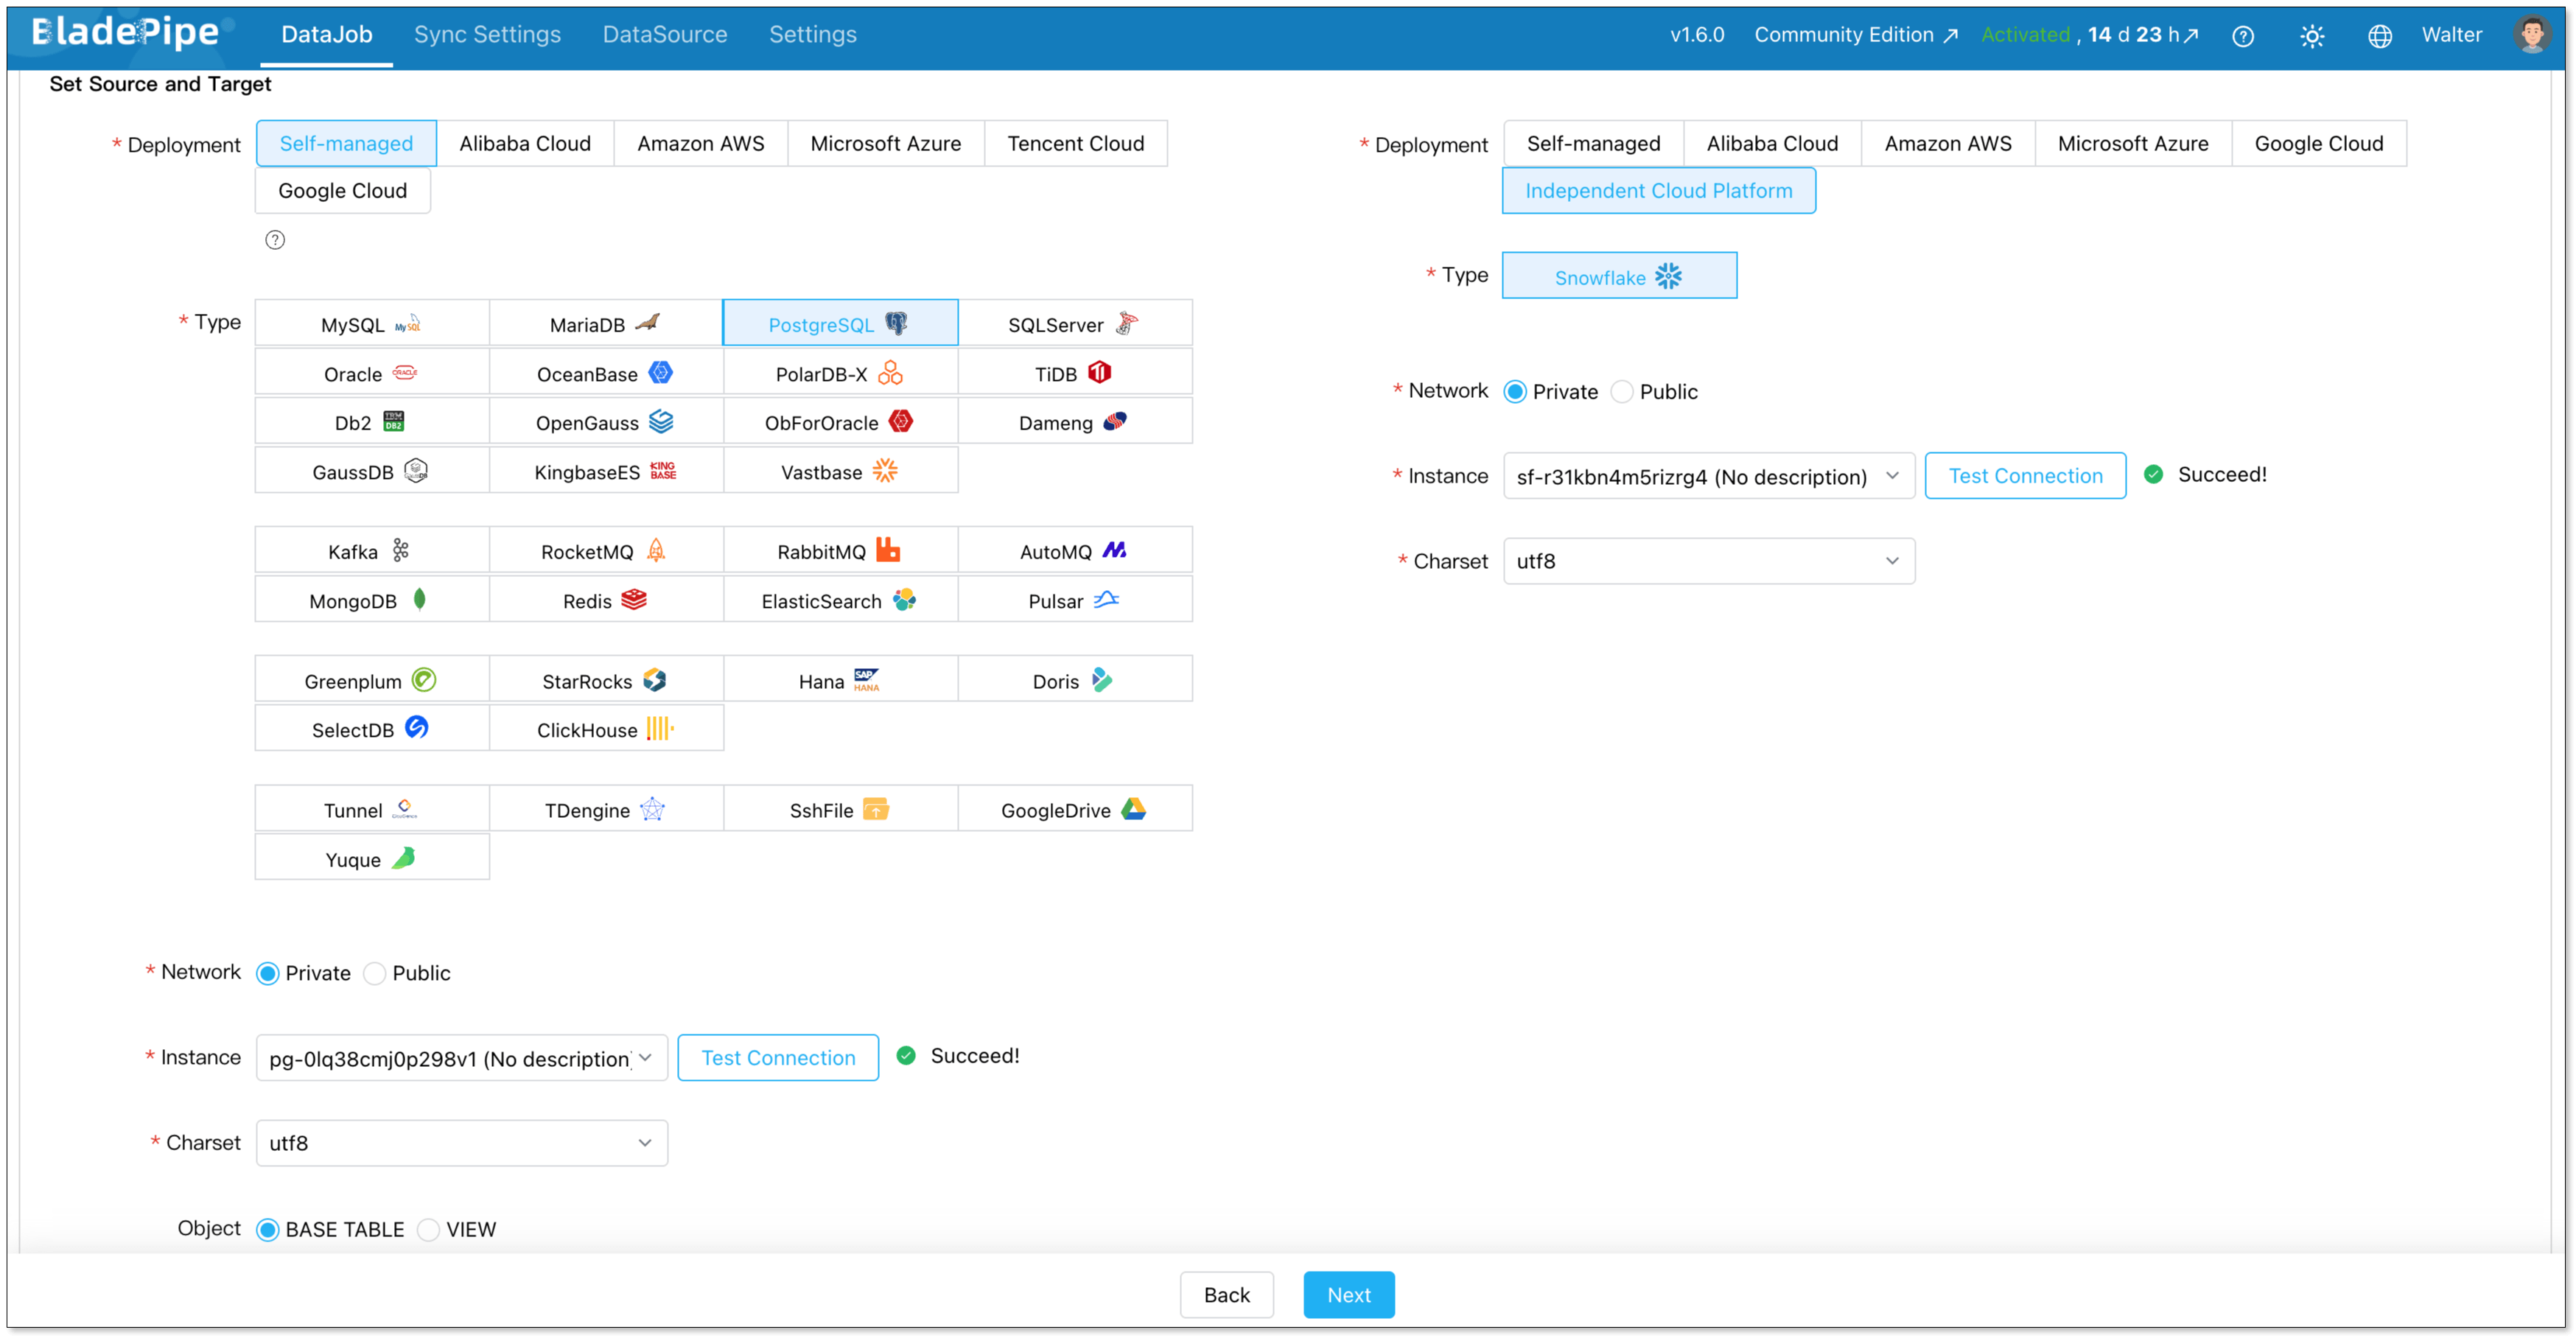Screen dimensions: 2576x1338
Task: Select StarRocks source type
Action: pyautogui.click(x=606, y=680)
